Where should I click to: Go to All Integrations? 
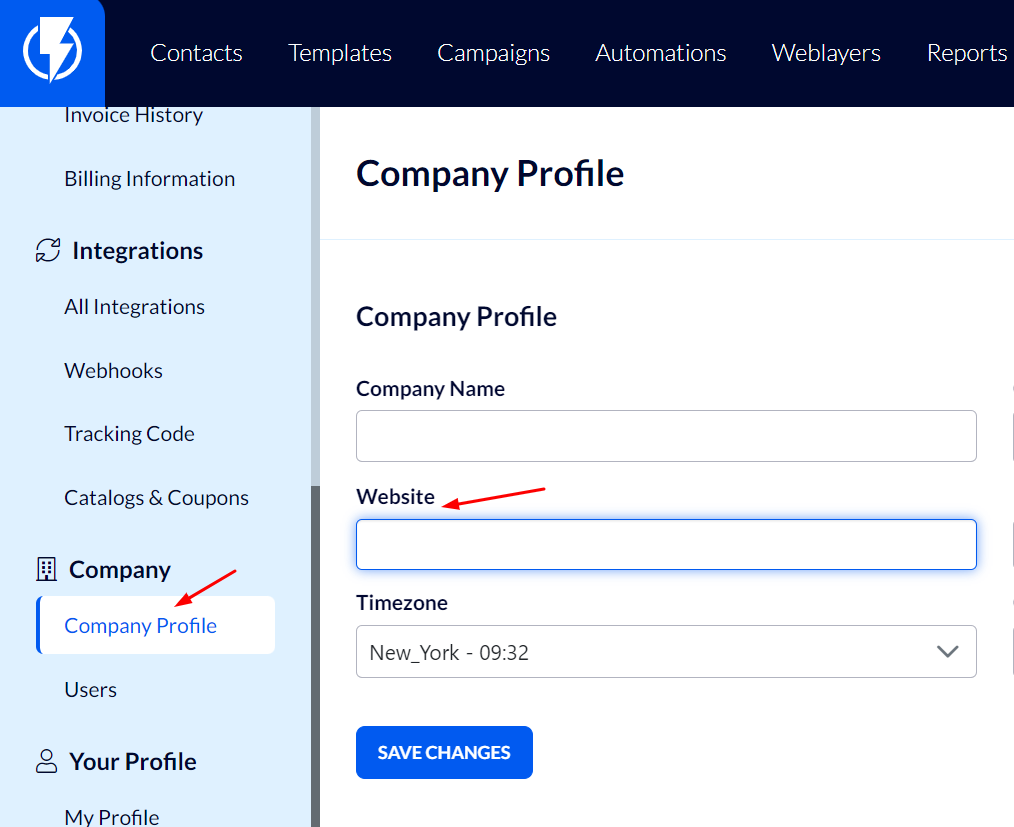(135, 306)
